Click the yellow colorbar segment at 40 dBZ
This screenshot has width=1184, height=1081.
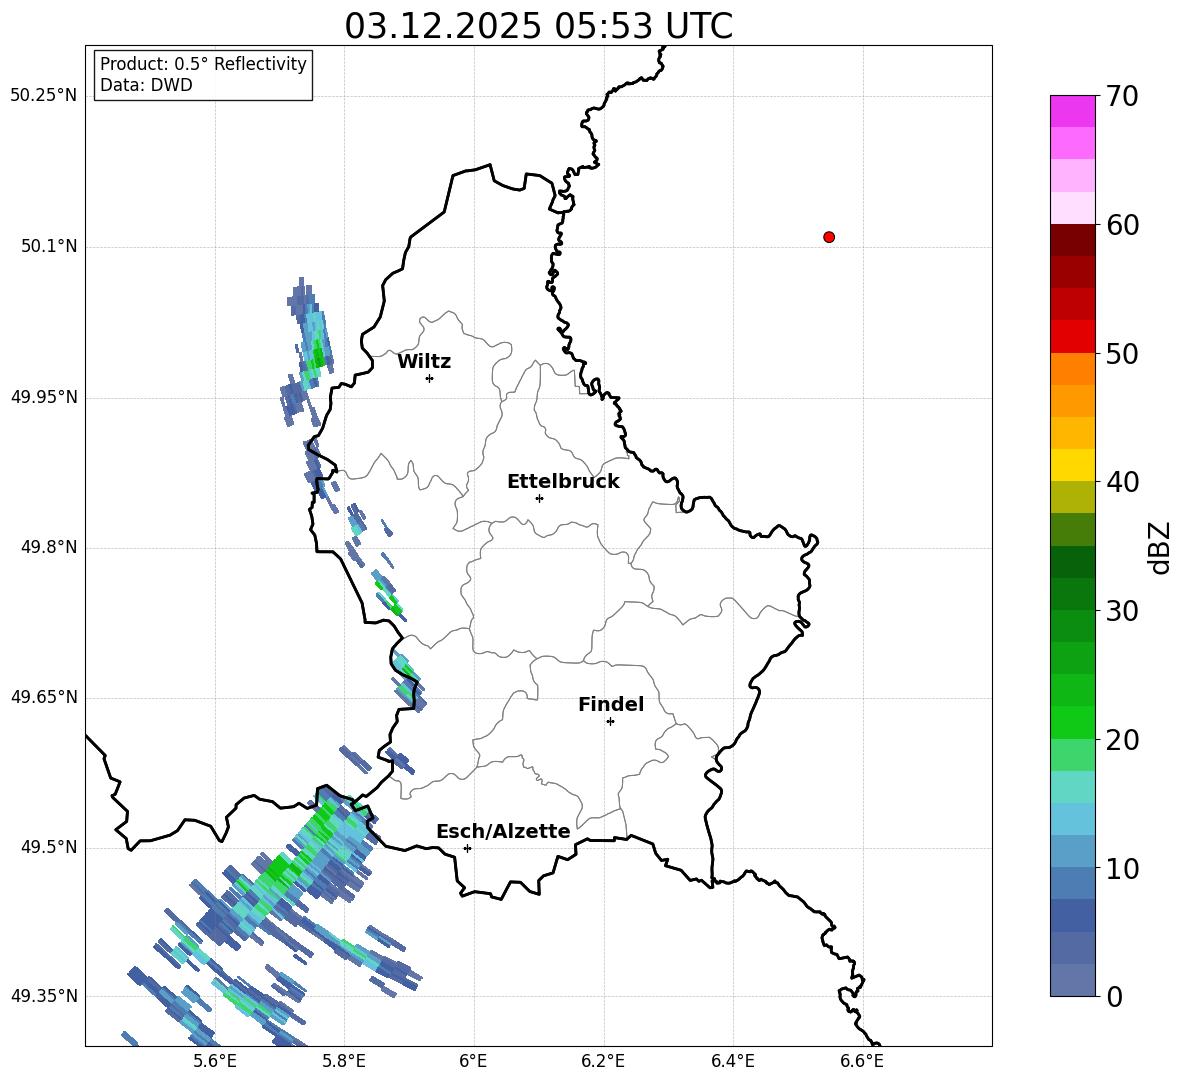[x=1072, y=465]
